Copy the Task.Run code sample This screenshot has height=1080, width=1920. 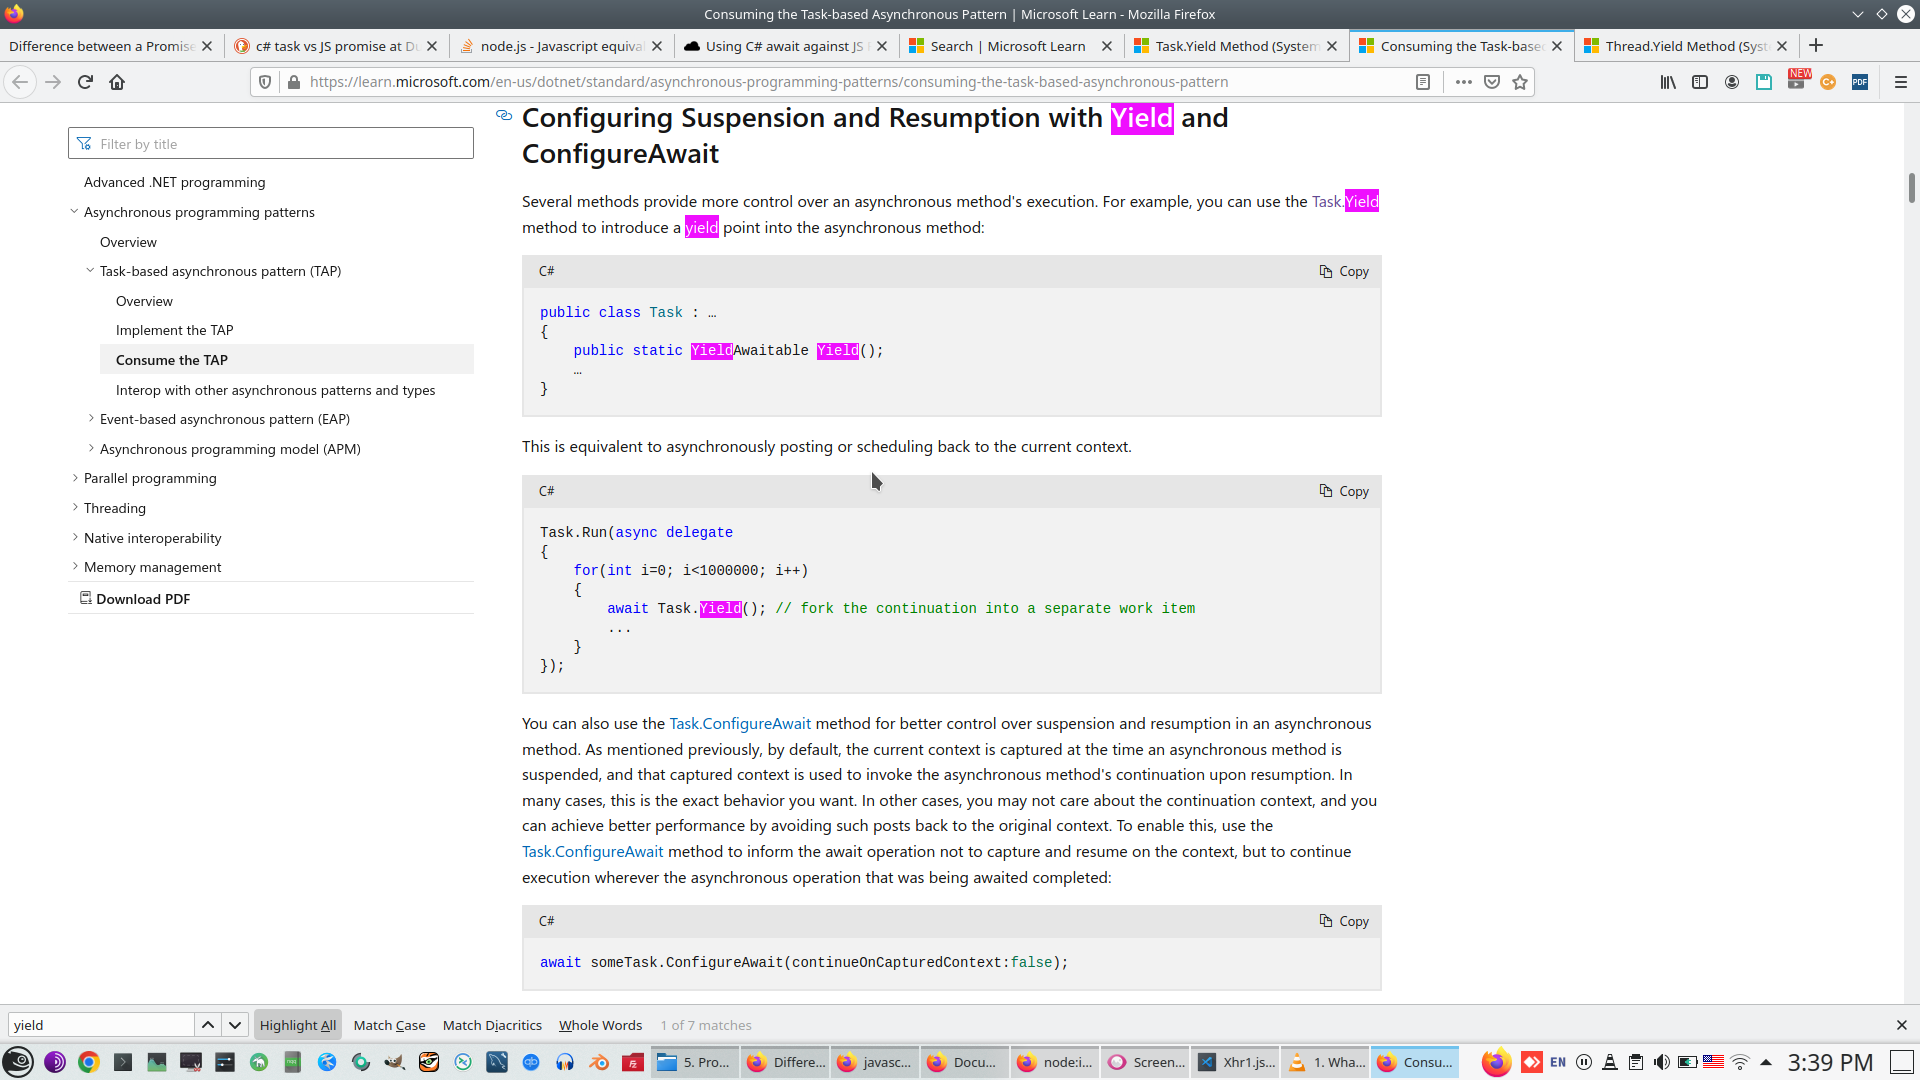[1344, 491]
